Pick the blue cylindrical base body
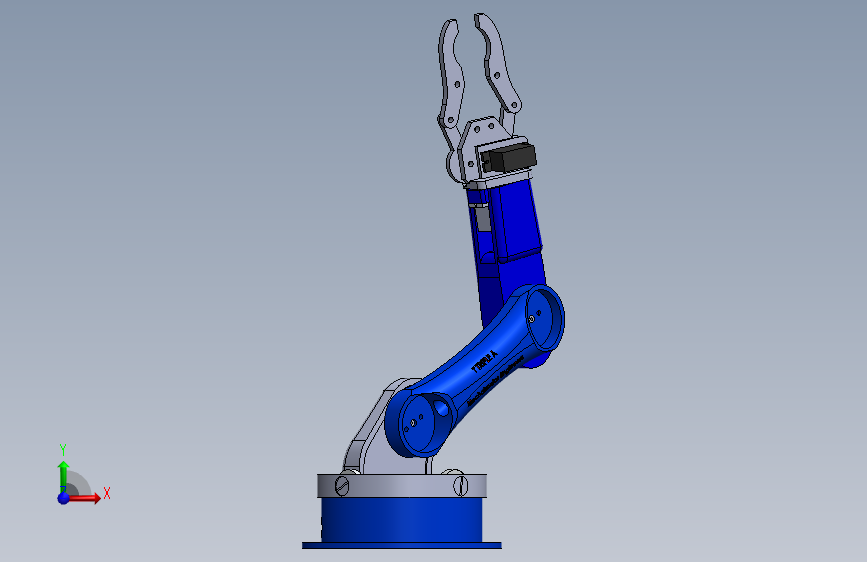This screenshot has width=867, height=562. (402, 519)
